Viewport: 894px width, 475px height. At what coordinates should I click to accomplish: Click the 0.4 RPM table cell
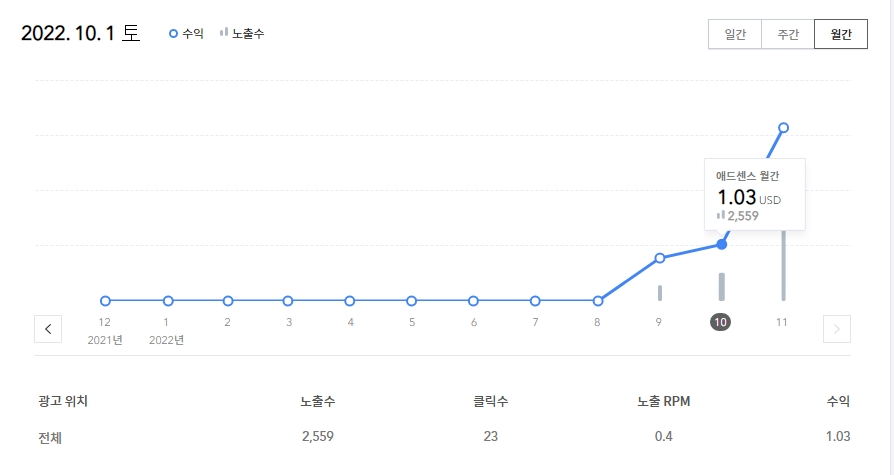tap(664, 437)
